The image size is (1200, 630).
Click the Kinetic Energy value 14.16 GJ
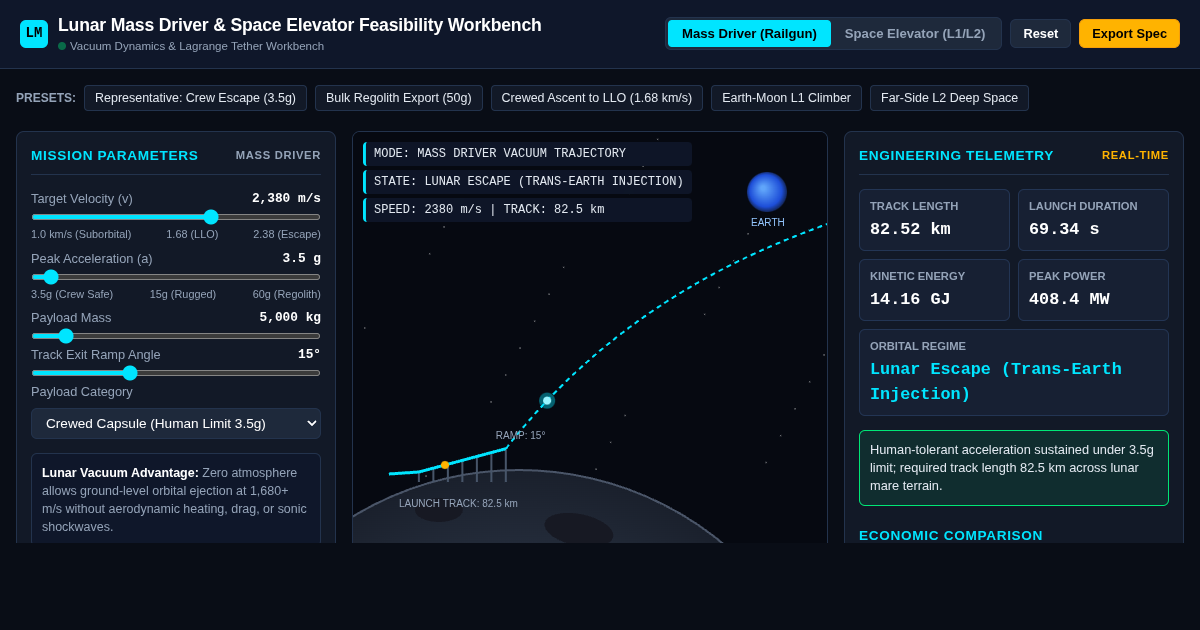910,299
